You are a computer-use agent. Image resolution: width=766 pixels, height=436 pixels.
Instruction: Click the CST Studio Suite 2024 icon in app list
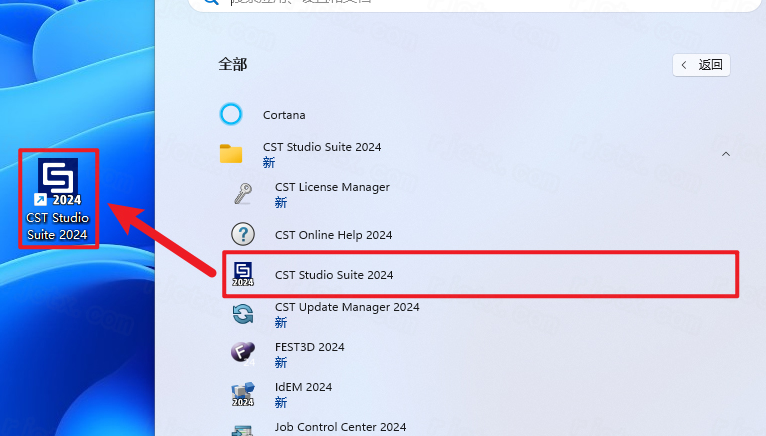point(242,274)
